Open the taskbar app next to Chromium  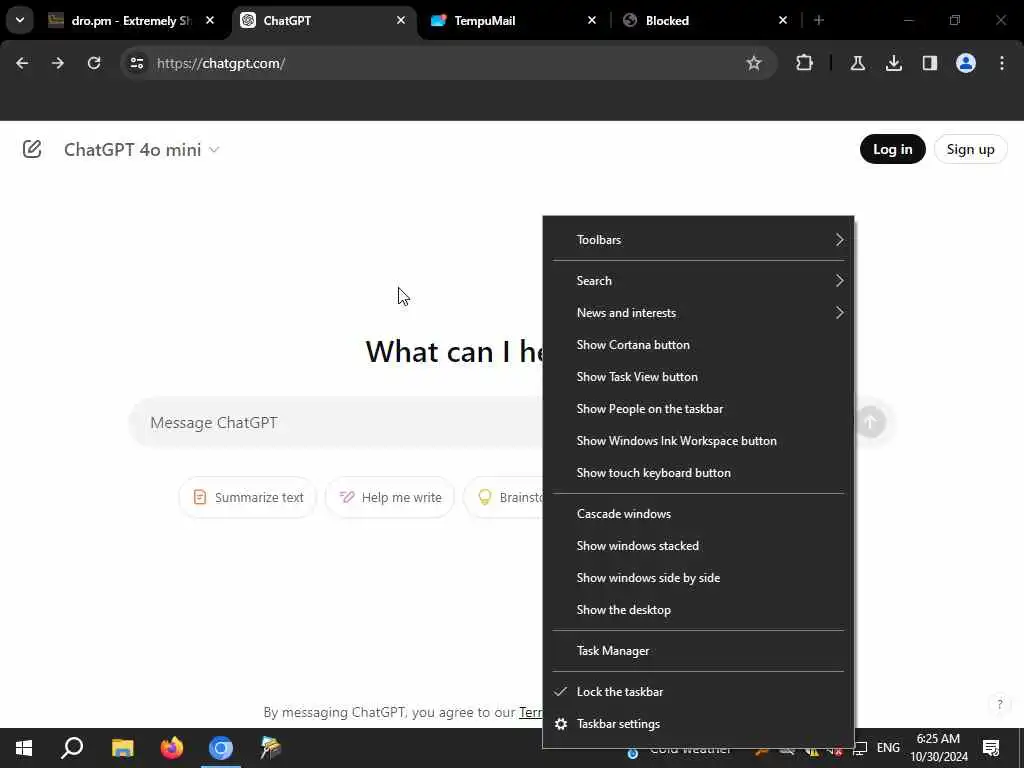270,748
